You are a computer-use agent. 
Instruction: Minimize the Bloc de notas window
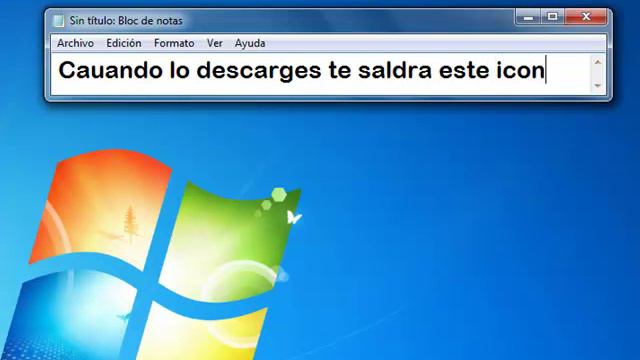coord(528,17)
